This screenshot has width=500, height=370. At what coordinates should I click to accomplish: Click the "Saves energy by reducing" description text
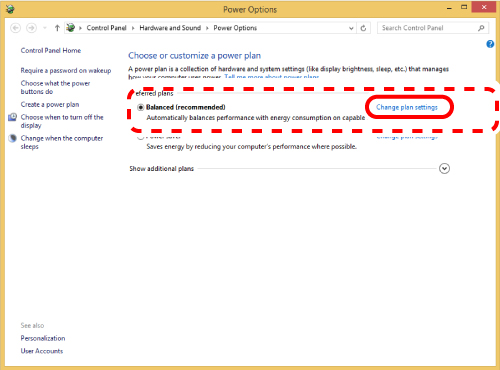click(251, 147)
